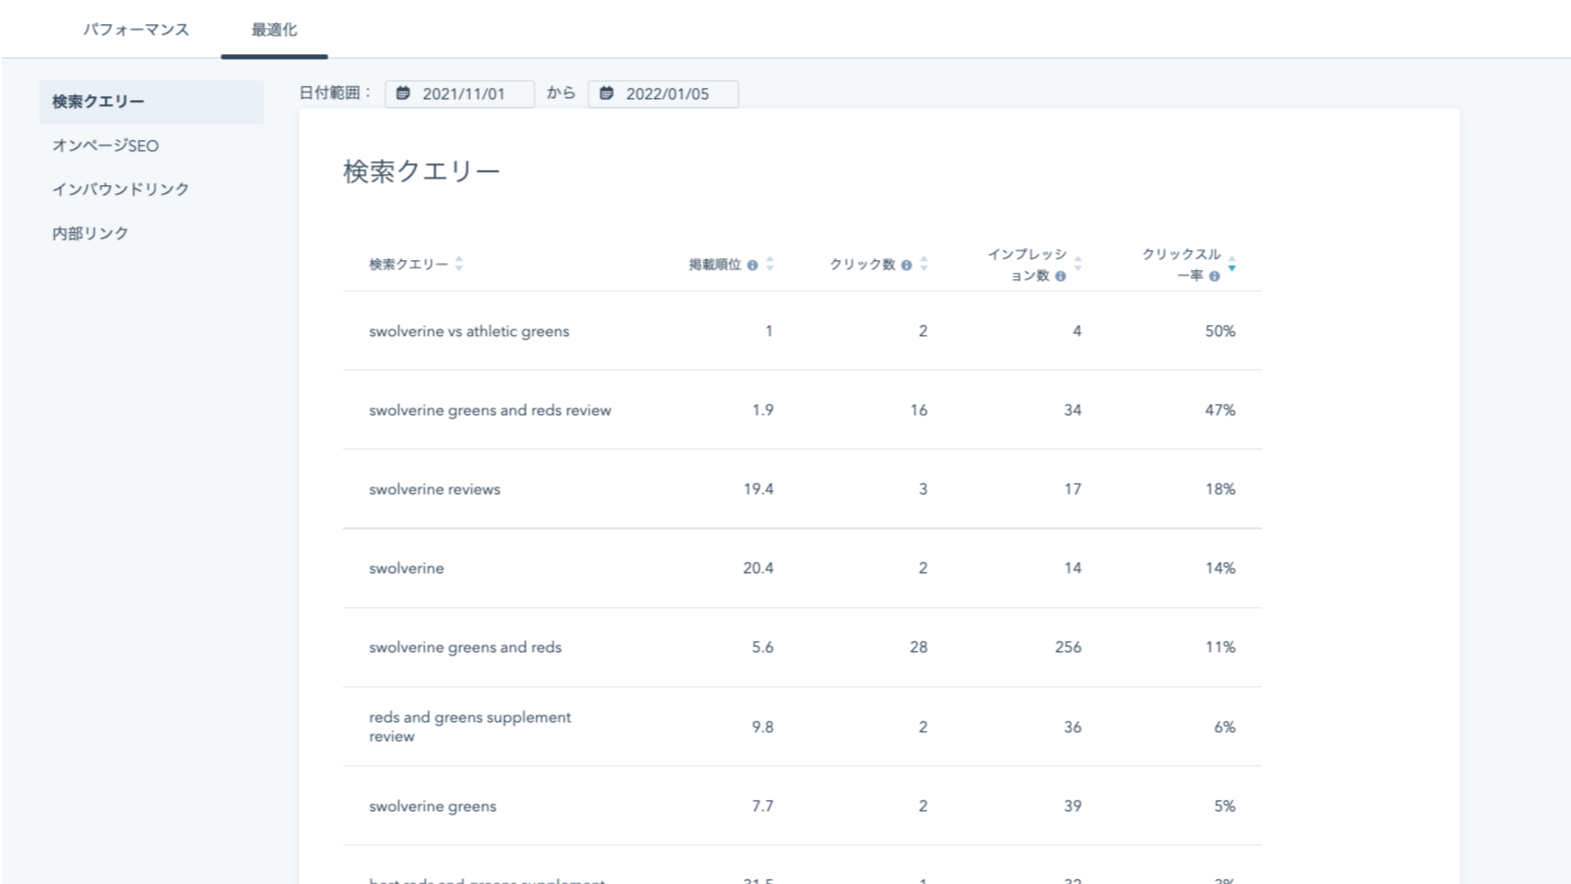Screen dimensions: 1571x884
Task: Open the パフォーマンス tab
Action: [x=135, y=30]
